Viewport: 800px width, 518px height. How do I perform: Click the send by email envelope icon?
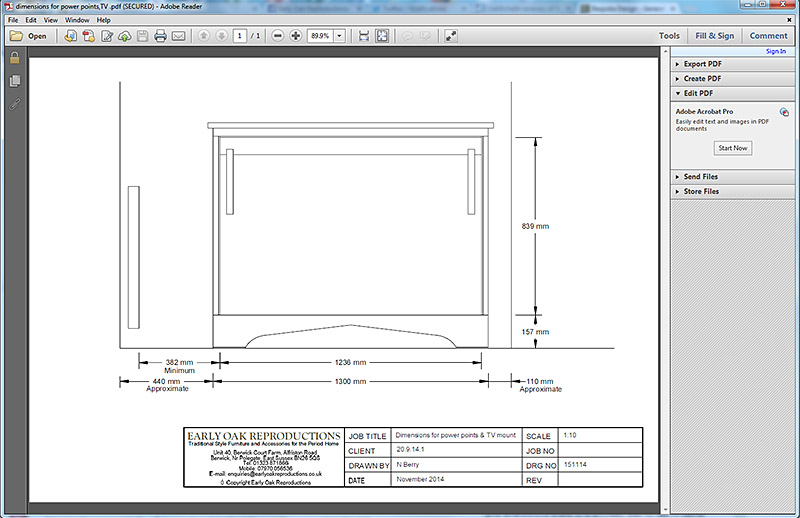[x=178, y=36]
